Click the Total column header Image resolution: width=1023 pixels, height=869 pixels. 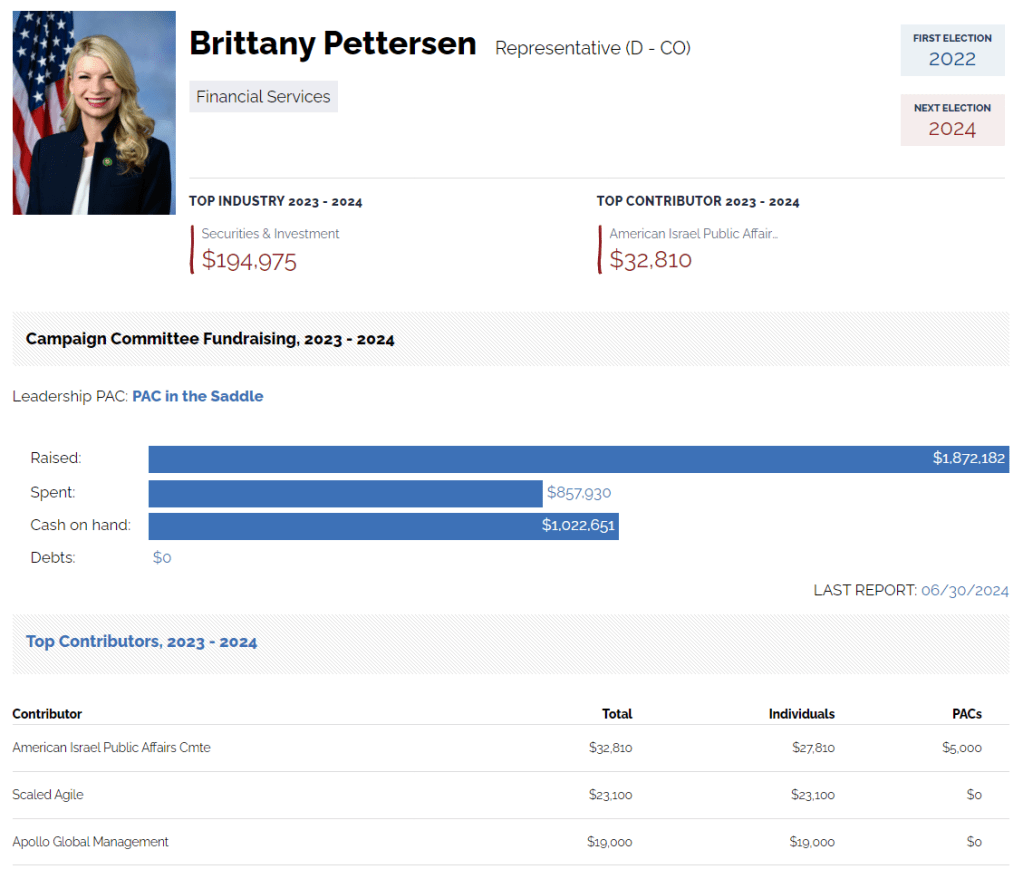pos(617,714)
